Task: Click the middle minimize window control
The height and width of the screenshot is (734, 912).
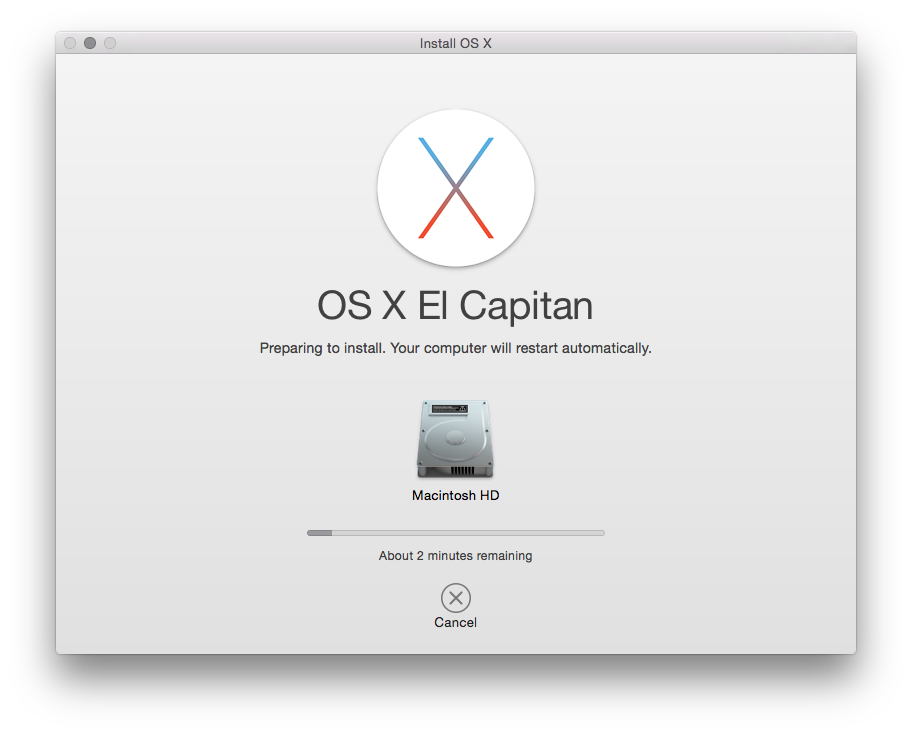Action: (90, 43)
